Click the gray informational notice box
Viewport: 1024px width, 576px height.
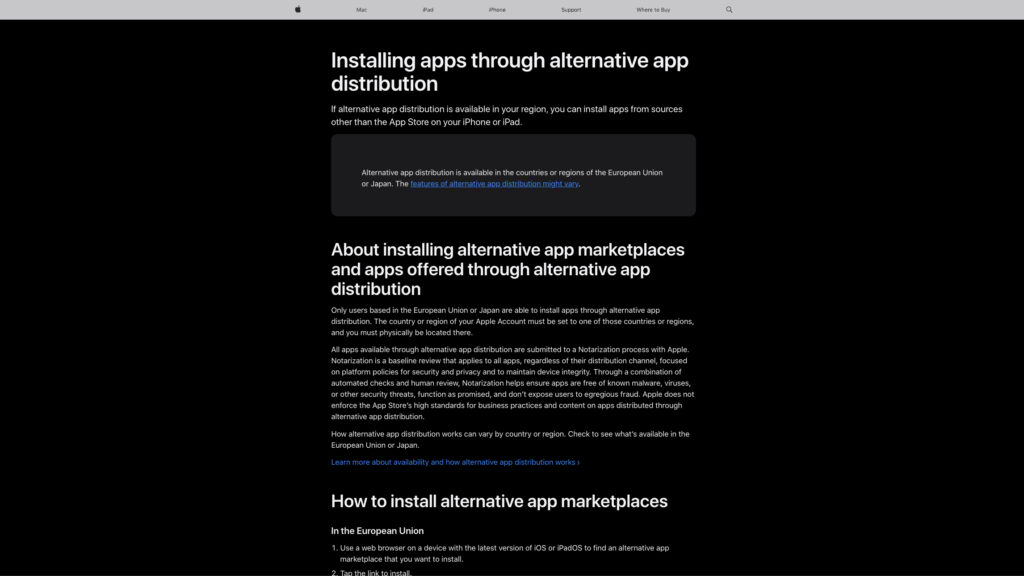click(513, 175)
